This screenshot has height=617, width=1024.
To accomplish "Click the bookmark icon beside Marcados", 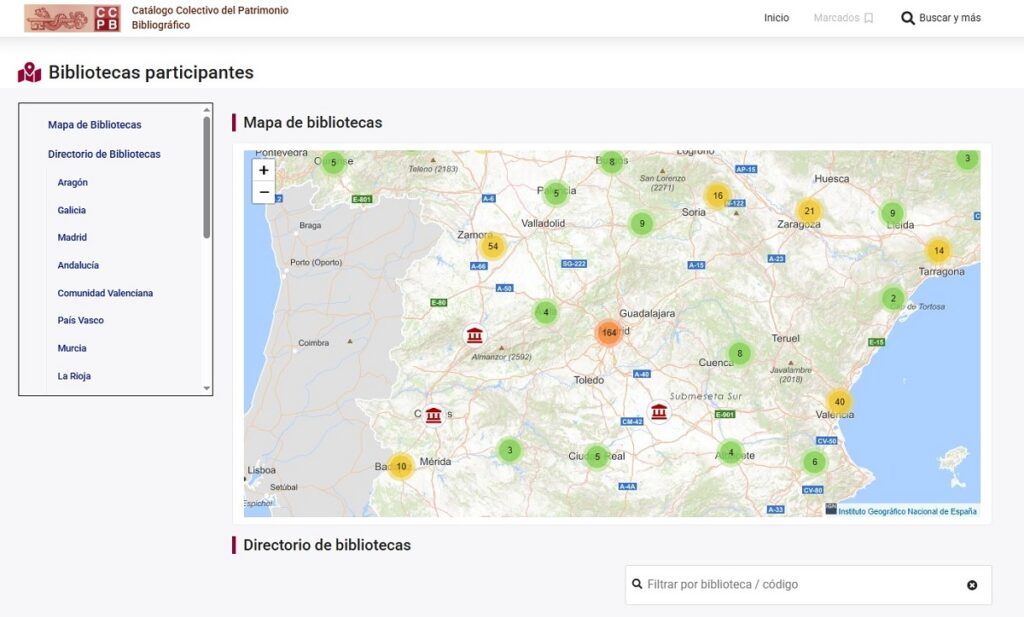I will coord(867,17).
